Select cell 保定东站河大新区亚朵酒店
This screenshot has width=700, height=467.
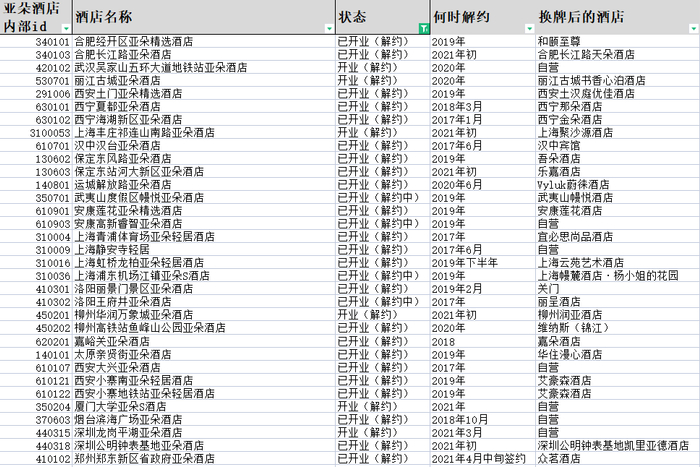pos(204,171)
